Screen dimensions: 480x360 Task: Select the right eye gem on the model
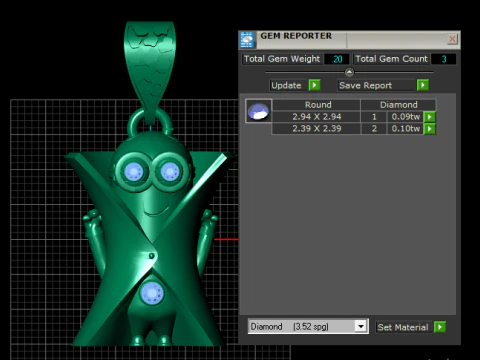pos(170,172)
